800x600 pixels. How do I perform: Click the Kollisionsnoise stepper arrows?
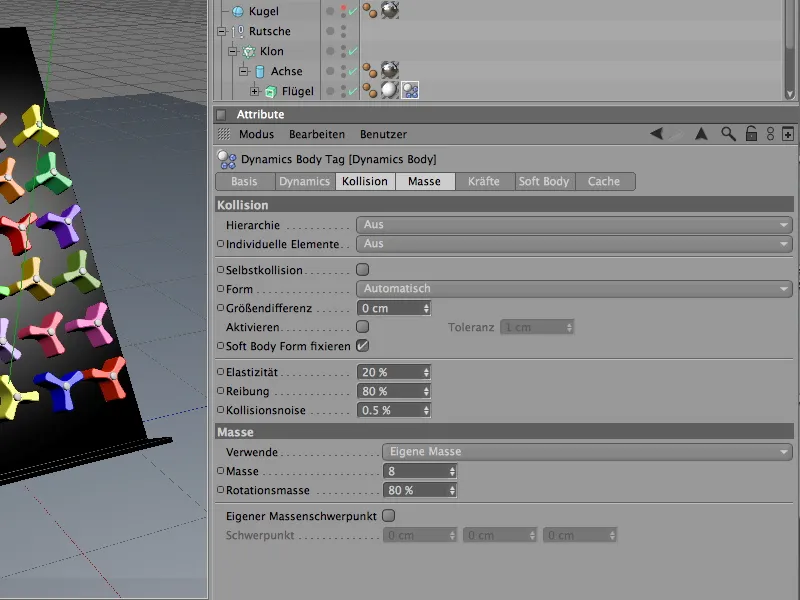pos(426,410)
